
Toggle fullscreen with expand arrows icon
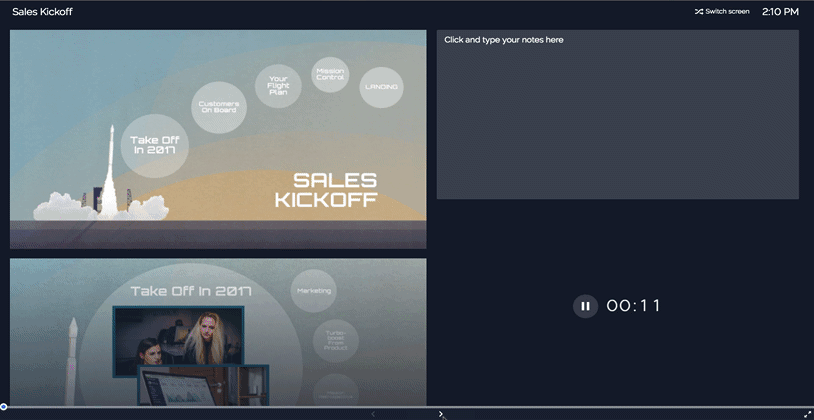pos(806,414)
